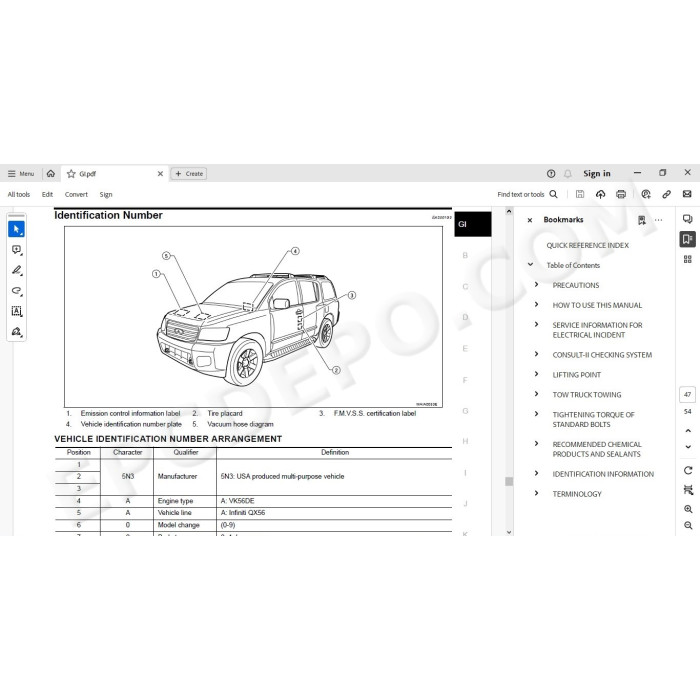Click the document scrollbar up arrow
The height and width of the screenshot is (700, 700).
click(509, 212)
